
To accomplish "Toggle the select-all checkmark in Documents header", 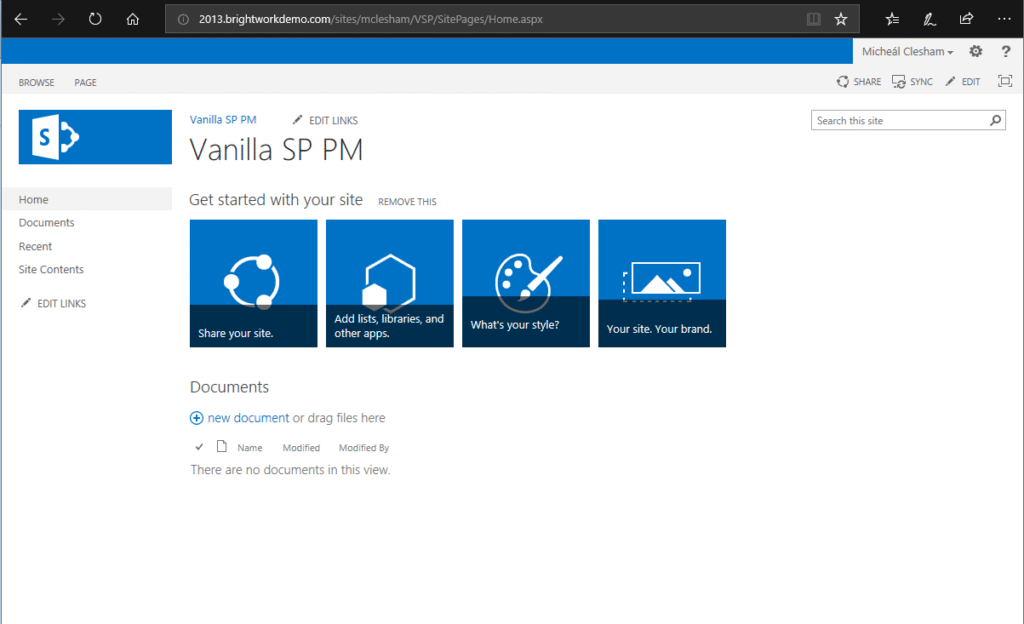I will tap(199, 447).
